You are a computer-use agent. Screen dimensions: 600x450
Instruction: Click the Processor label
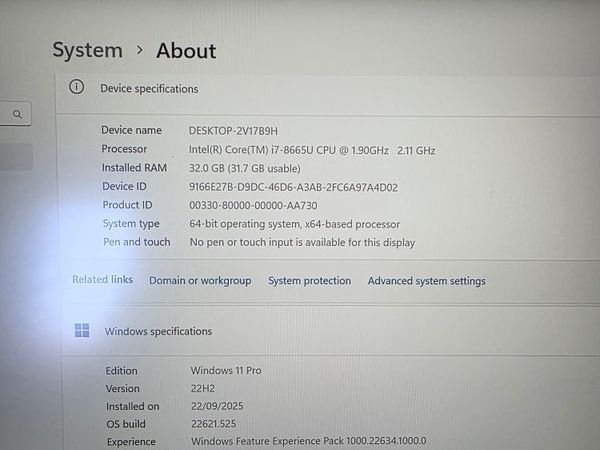click(124, 149)
